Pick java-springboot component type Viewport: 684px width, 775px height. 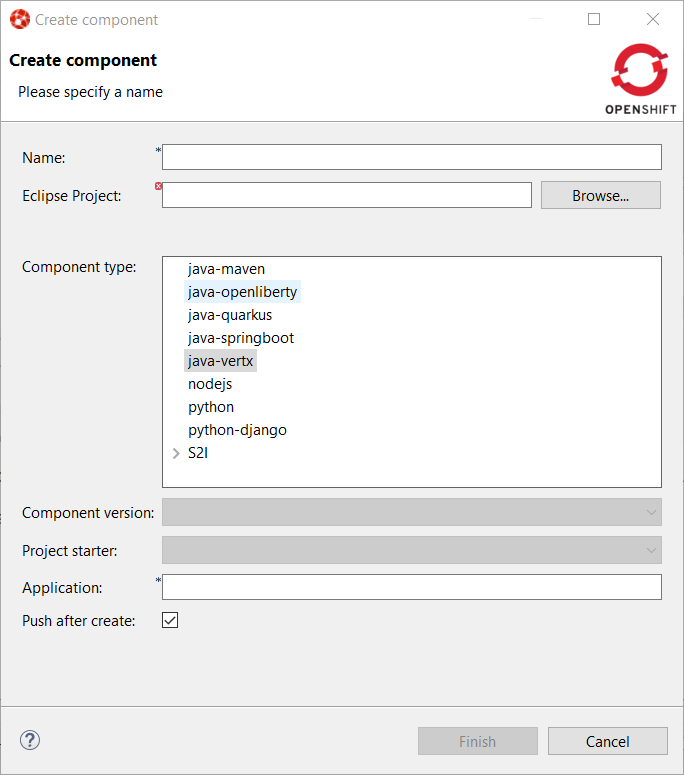click(x=241, y=338)
